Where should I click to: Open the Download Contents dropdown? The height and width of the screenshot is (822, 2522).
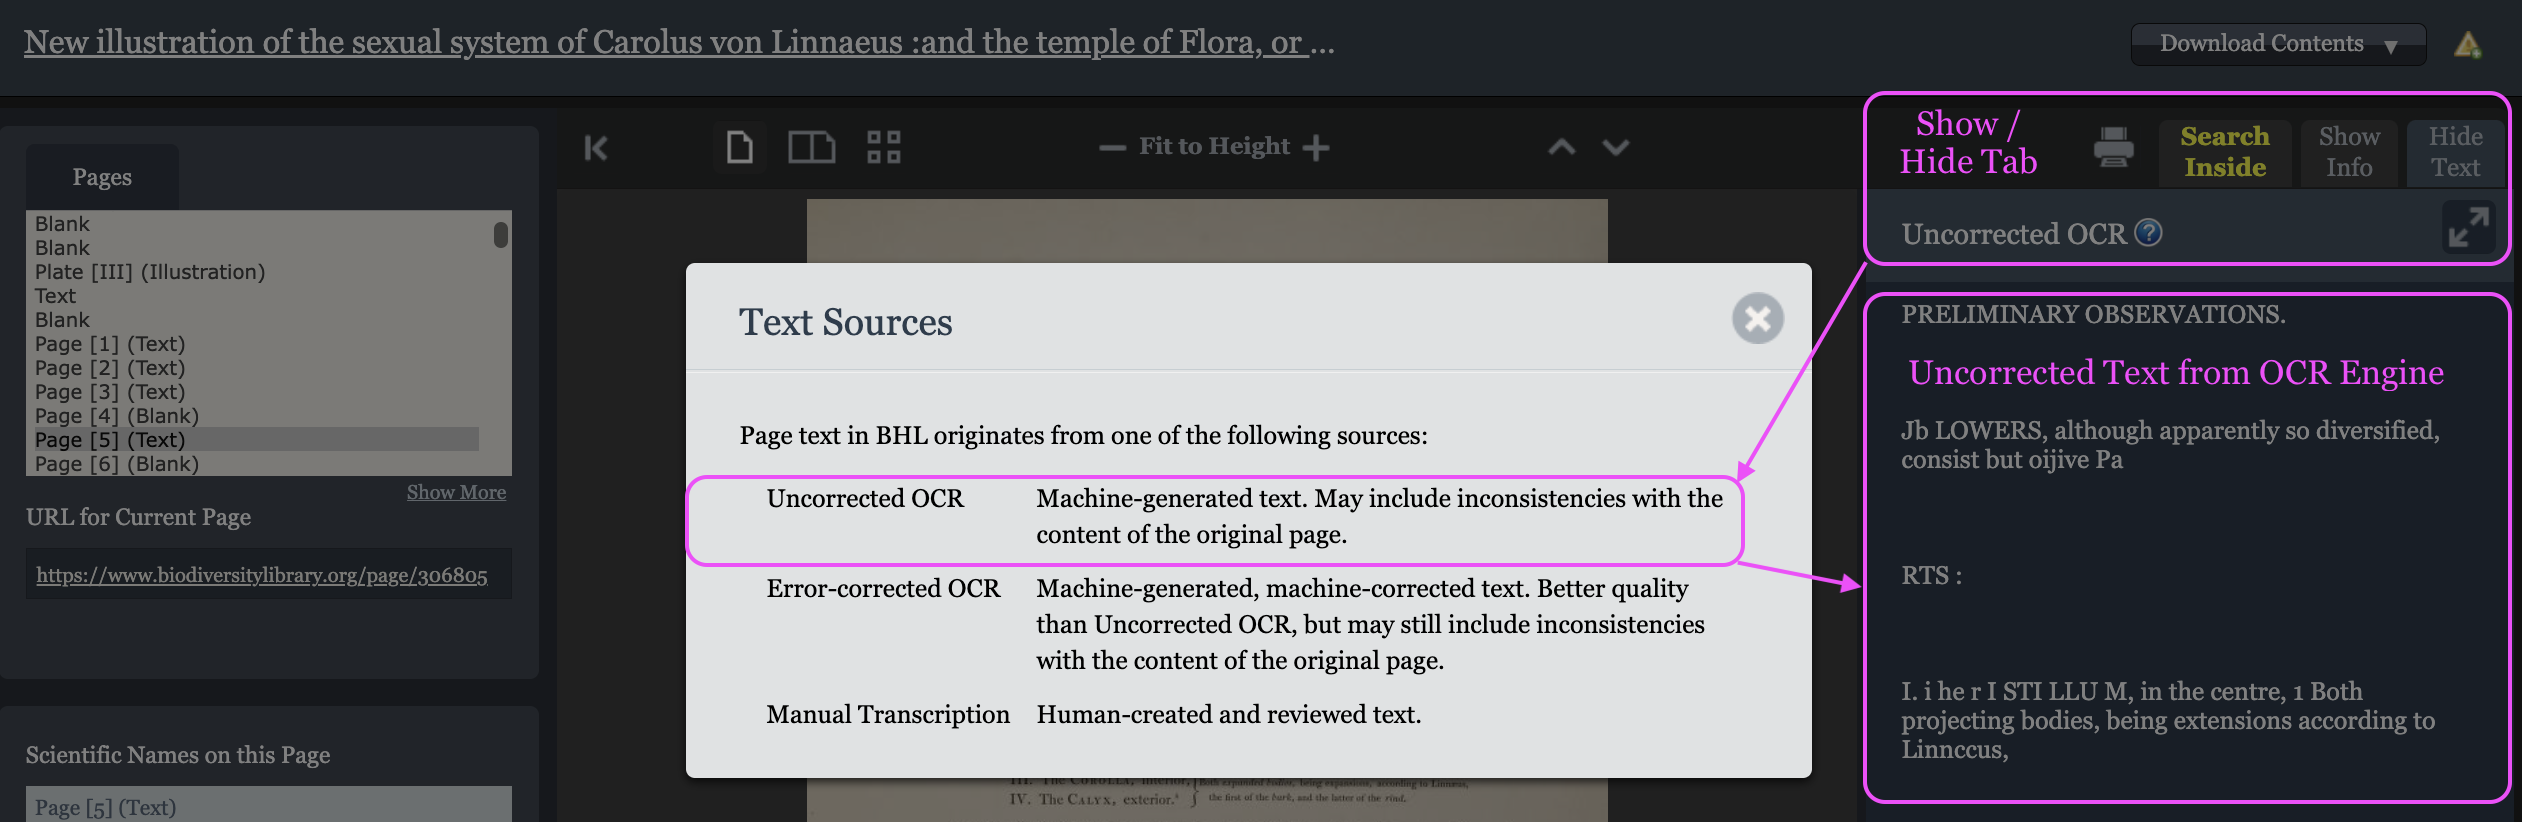click(x=2277, y=44)
